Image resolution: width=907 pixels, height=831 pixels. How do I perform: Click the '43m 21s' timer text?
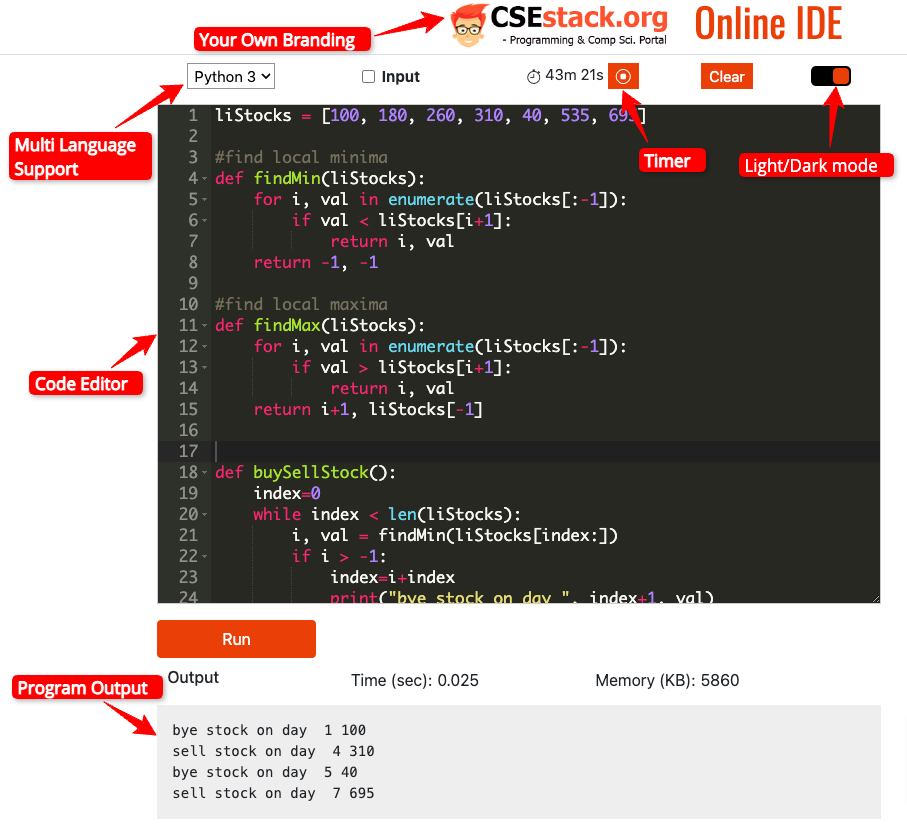point(574,75)
